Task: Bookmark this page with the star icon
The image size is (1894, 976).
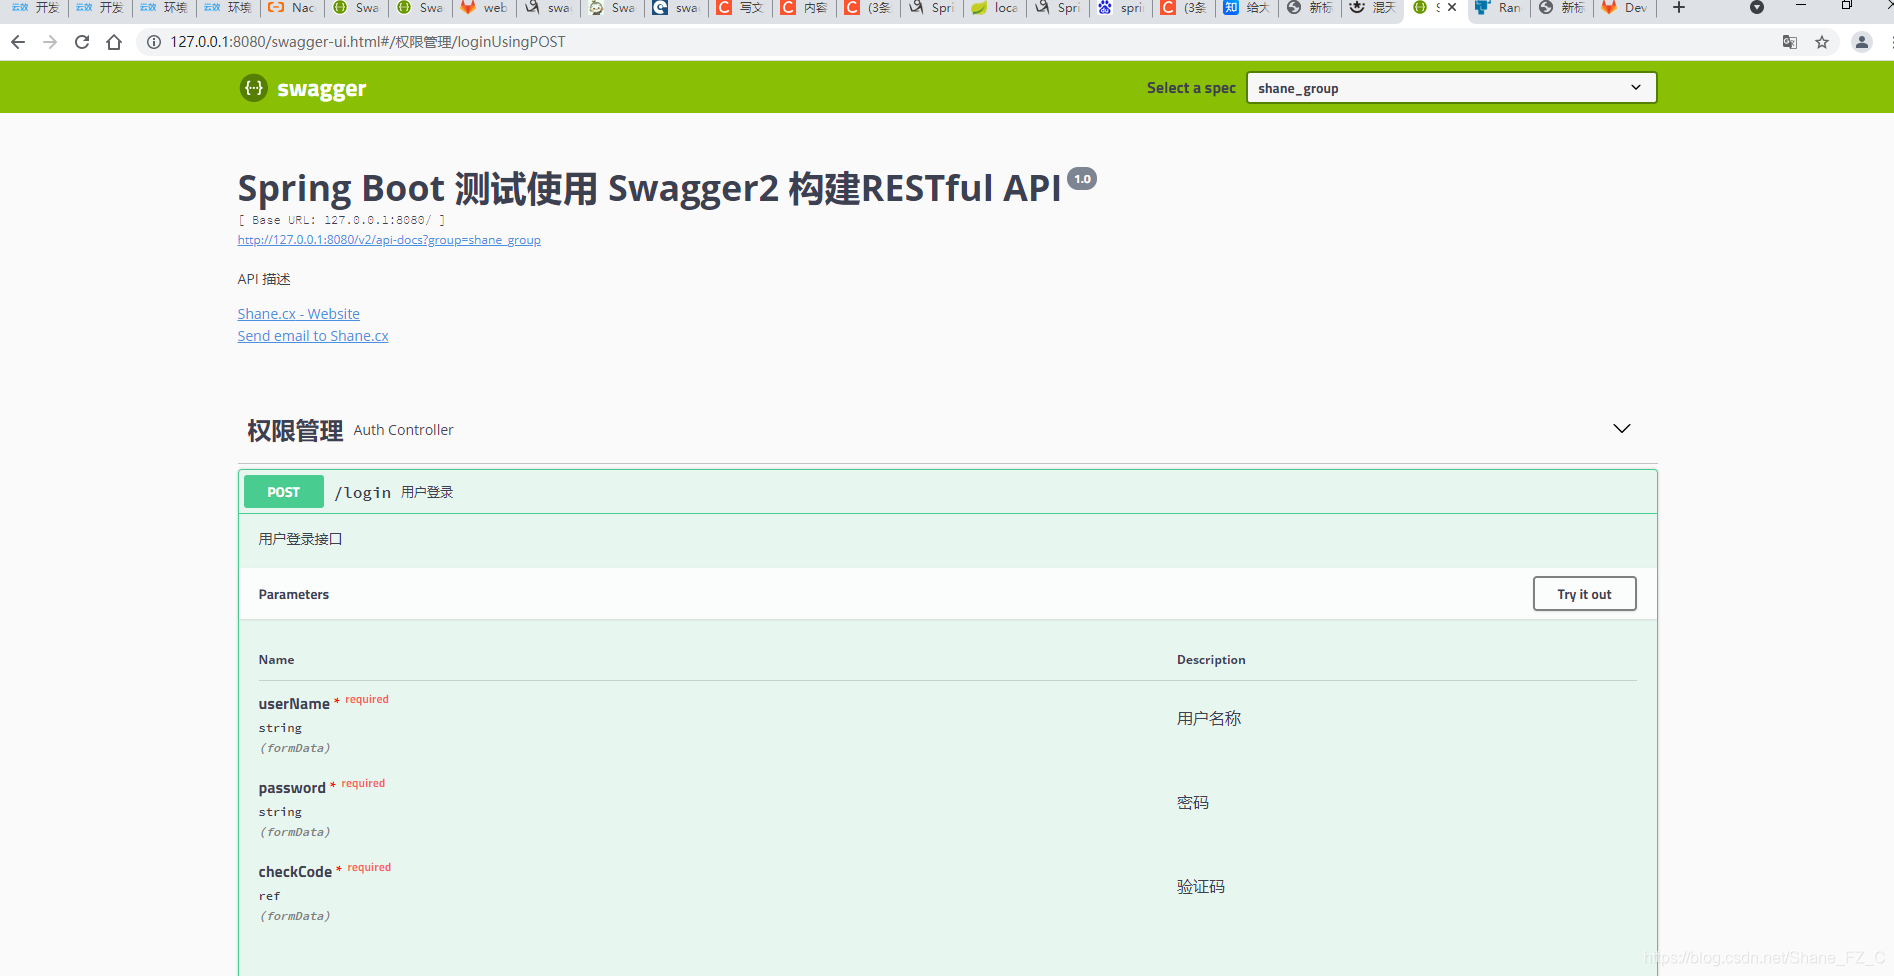Action: pyautogui.click(x=1822, y=42)
